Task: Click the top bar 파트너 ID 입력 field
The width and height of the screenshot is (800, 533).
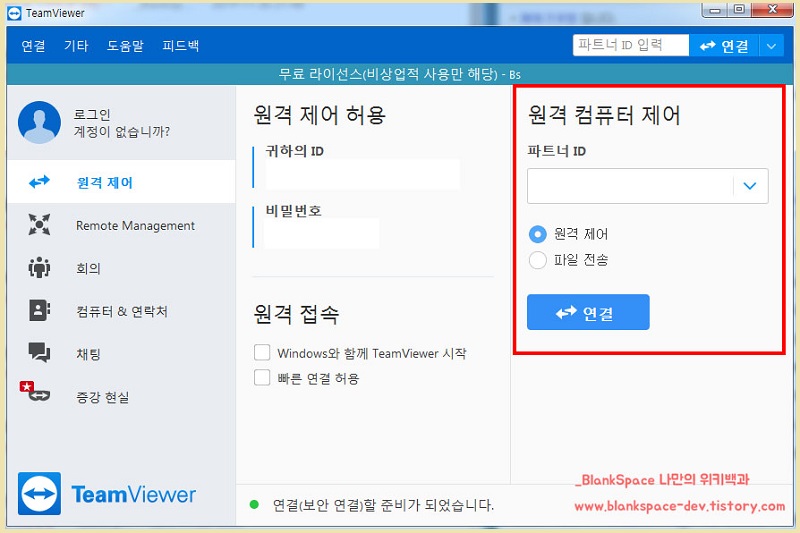Action: click(x=631, y=45)
